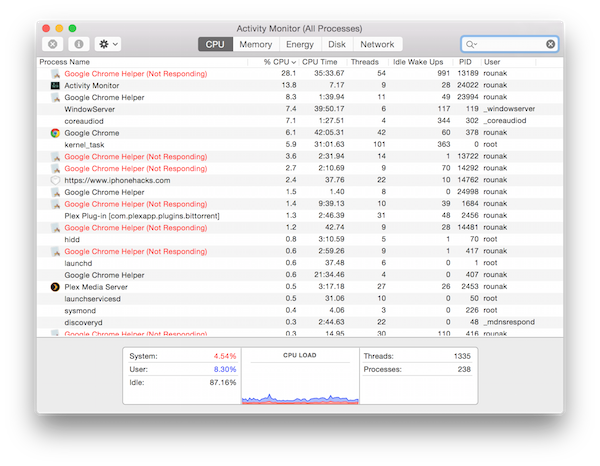Open search magnifier options dropdown
The width and height of the screenshot is (600, 466).
pos(472,45)
